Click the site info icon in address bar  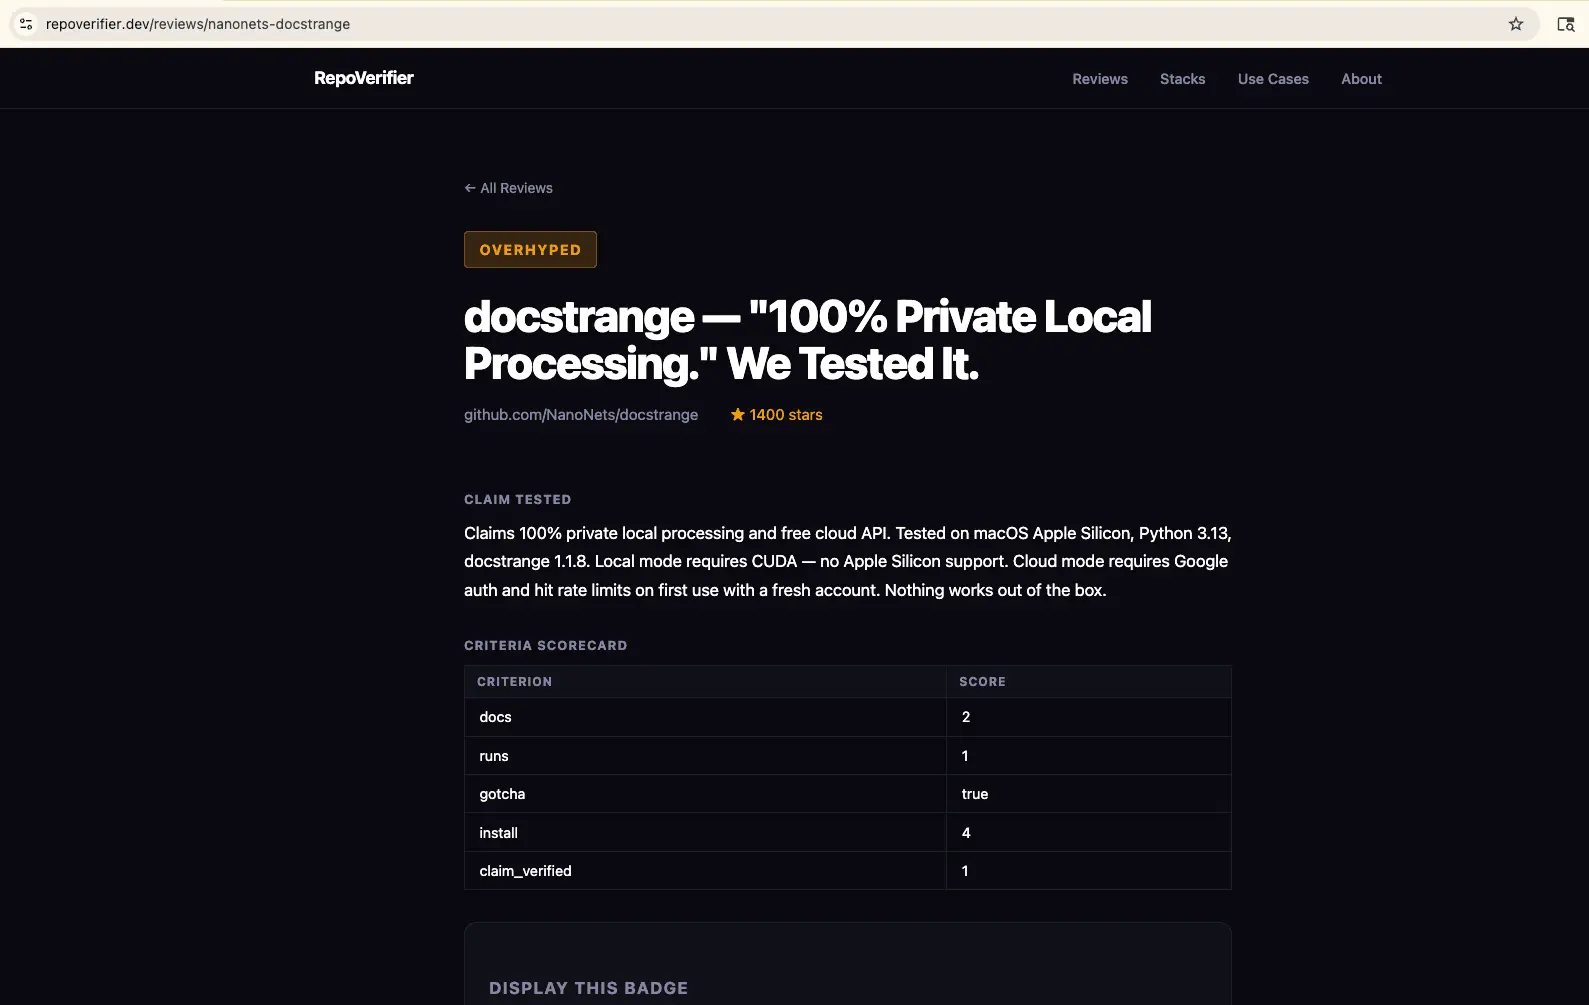[26, 24]
